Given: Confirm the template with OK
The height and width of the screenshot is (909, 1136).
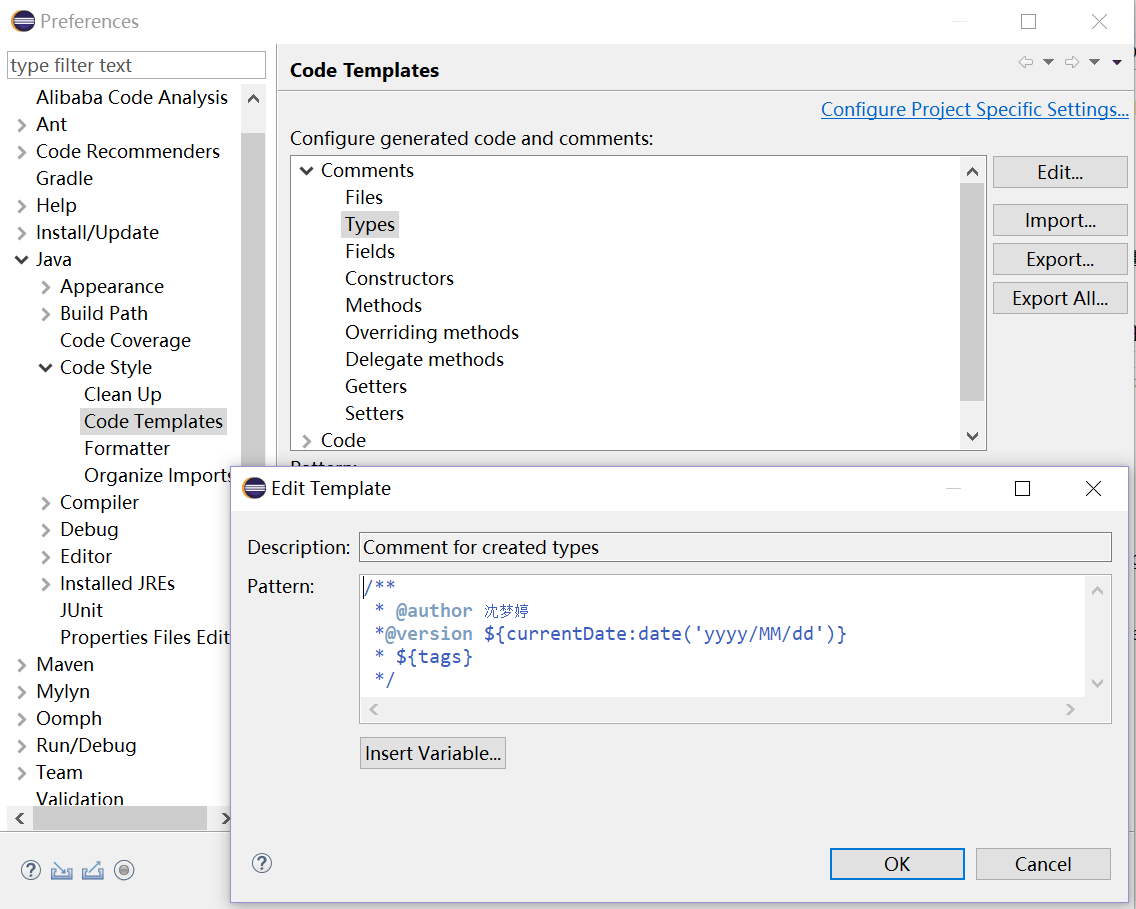Looking at the screenshot, I should click(897, 864).
